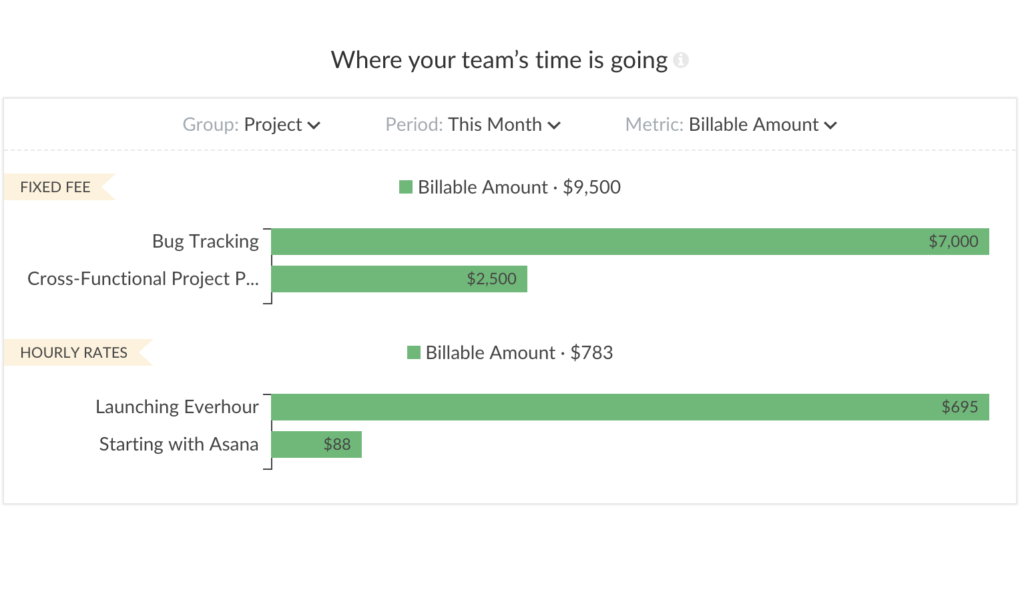
Task: Click the chevron next to Period This Month
Action: tap(555, 125)
